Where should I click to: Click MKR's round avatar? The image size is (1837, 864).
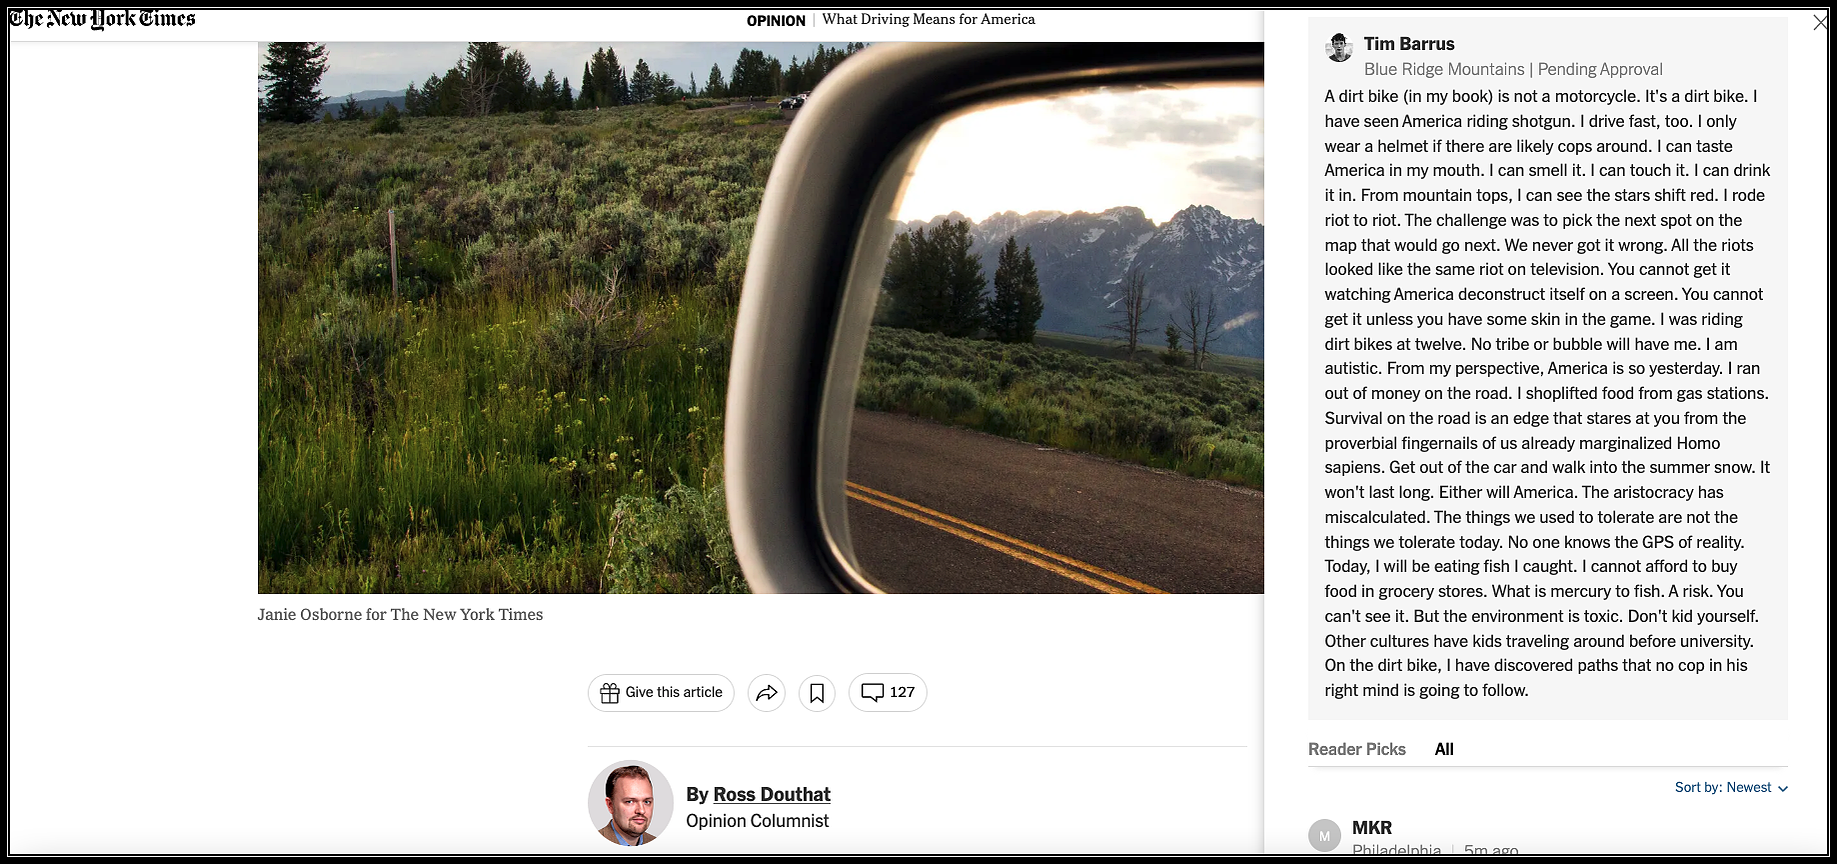(x=1325, y=836)
